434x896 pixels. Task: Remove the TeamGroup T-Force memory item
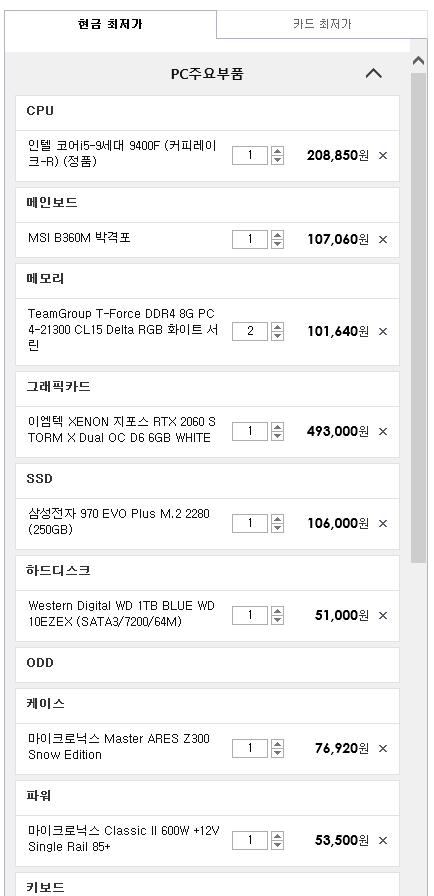point(383,331)
